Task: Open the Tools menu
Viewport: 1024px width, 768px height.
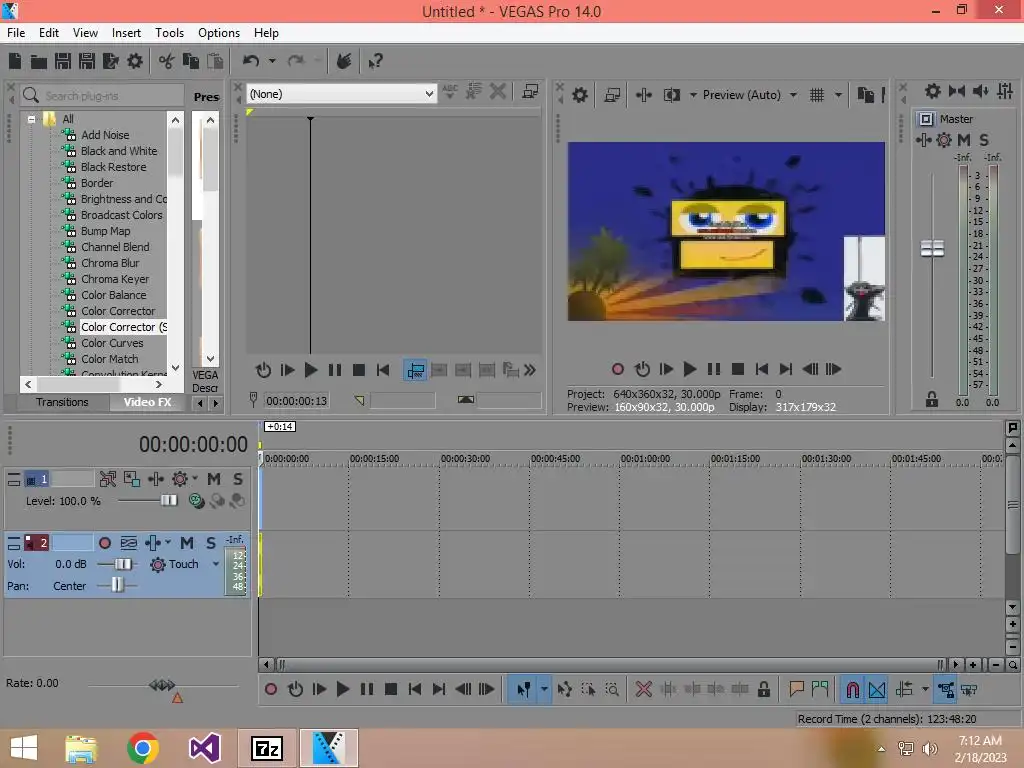Action: coord(169,33)
